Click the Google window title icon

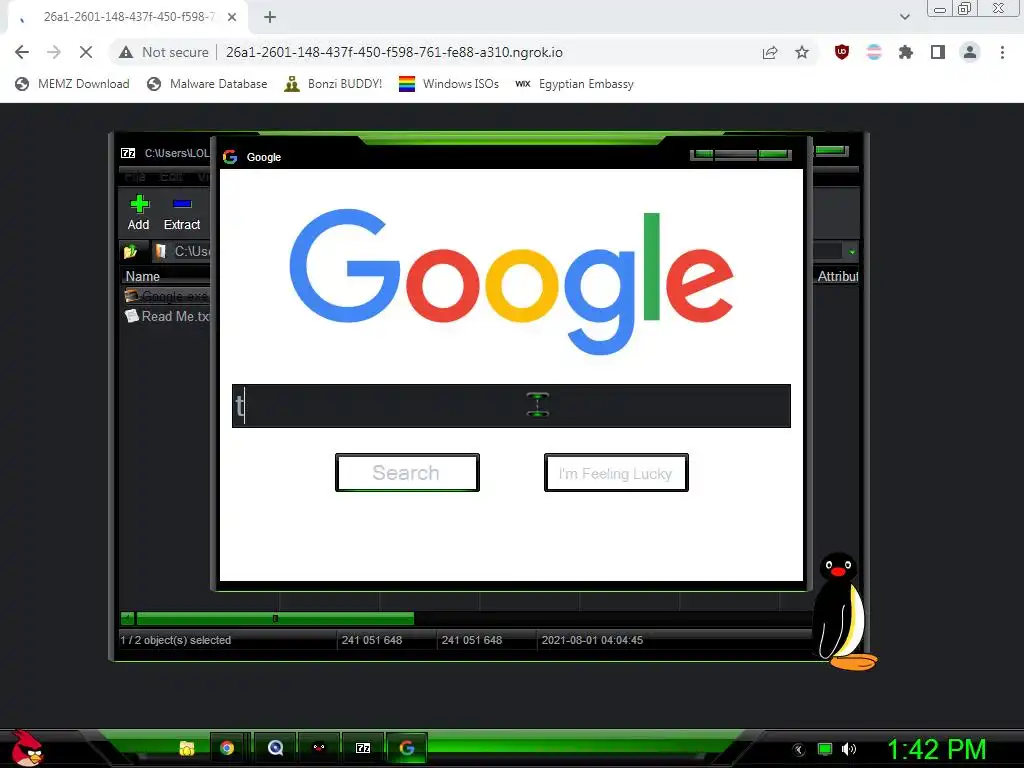click(x=230, y=157)
